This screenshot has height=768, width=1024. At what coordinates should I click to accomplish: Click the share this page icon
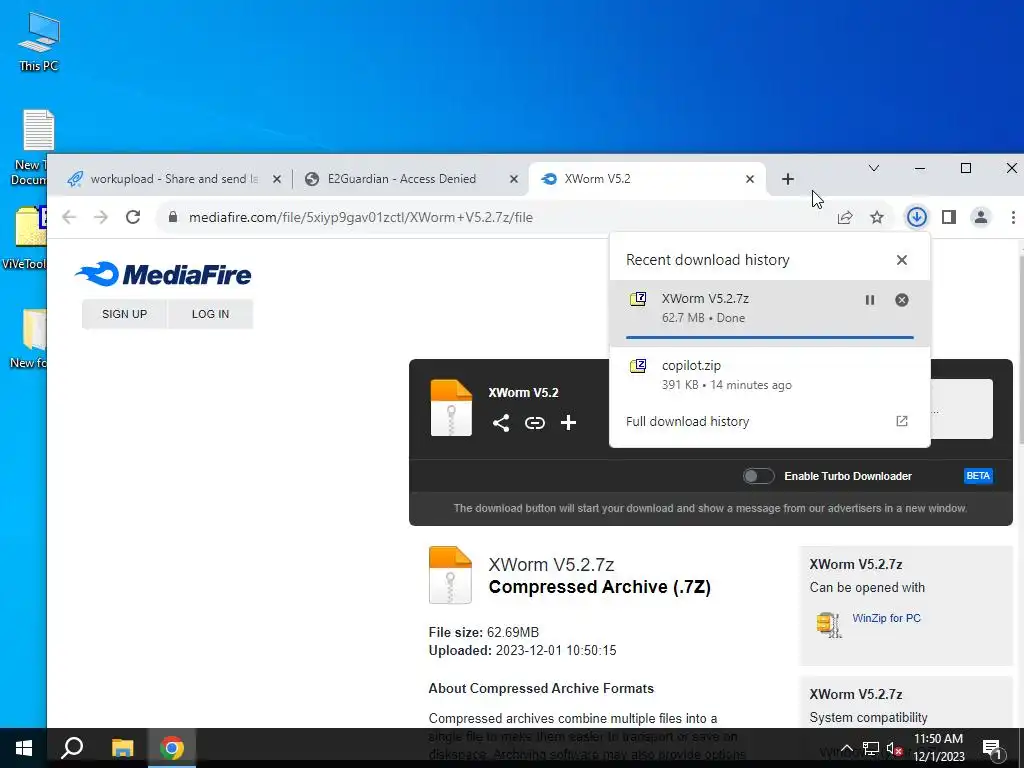(845, 217)
